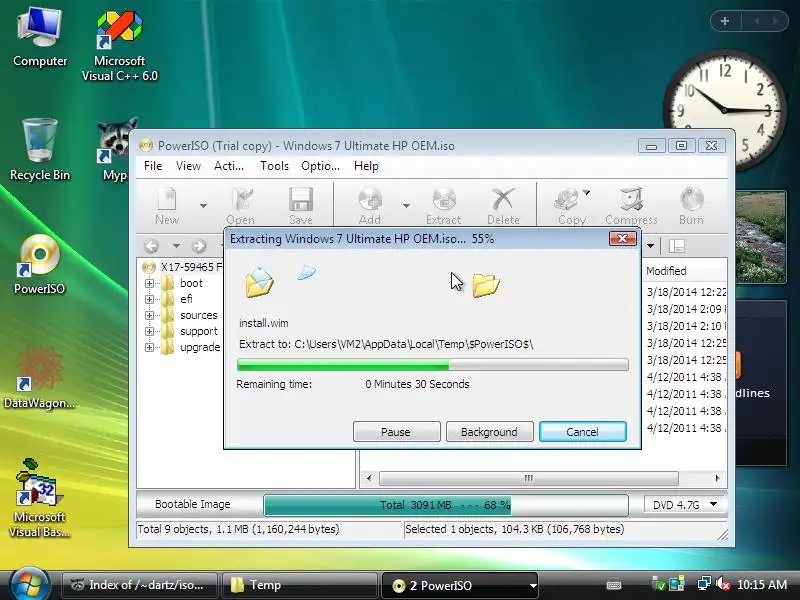Click the Forward navigation arrow in PowerISO
Screen dimensions: 800x600
[198, 246]
